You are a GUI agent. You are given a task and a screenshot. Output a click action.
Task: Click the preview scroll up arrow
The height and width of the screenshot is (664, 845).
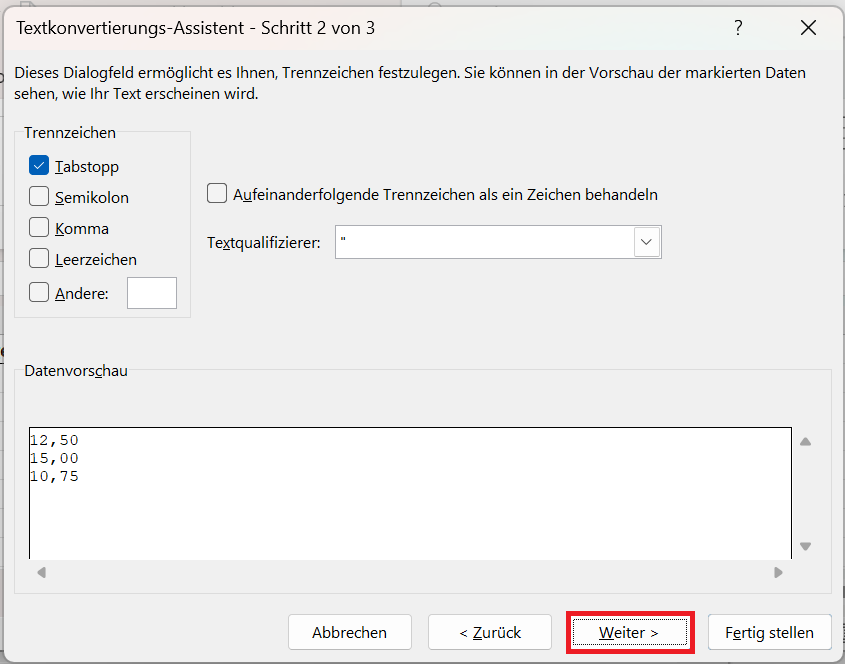click(x=806, y=442)
